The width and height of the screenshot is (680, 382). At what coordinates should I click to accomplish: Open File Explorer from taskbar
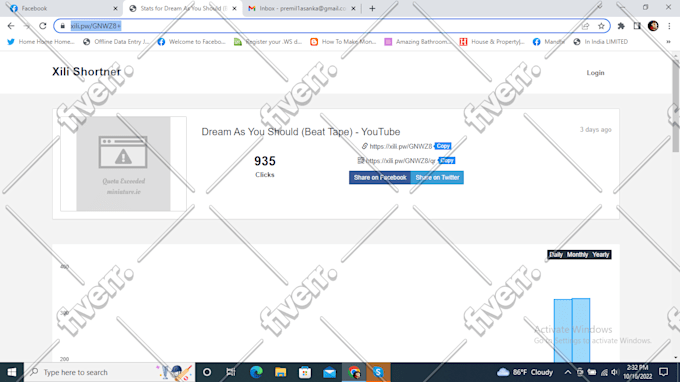(280, 372)
